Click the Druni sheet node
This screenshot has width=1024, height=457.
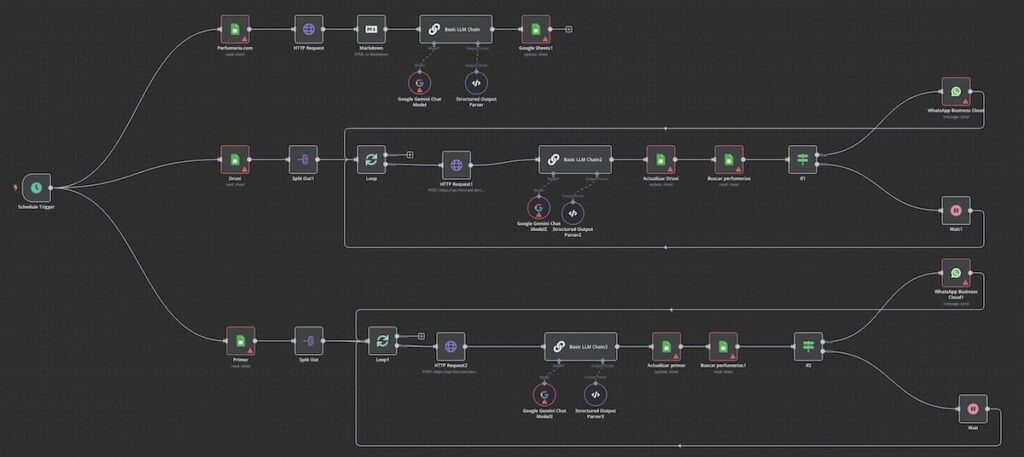tap(234, 159)
